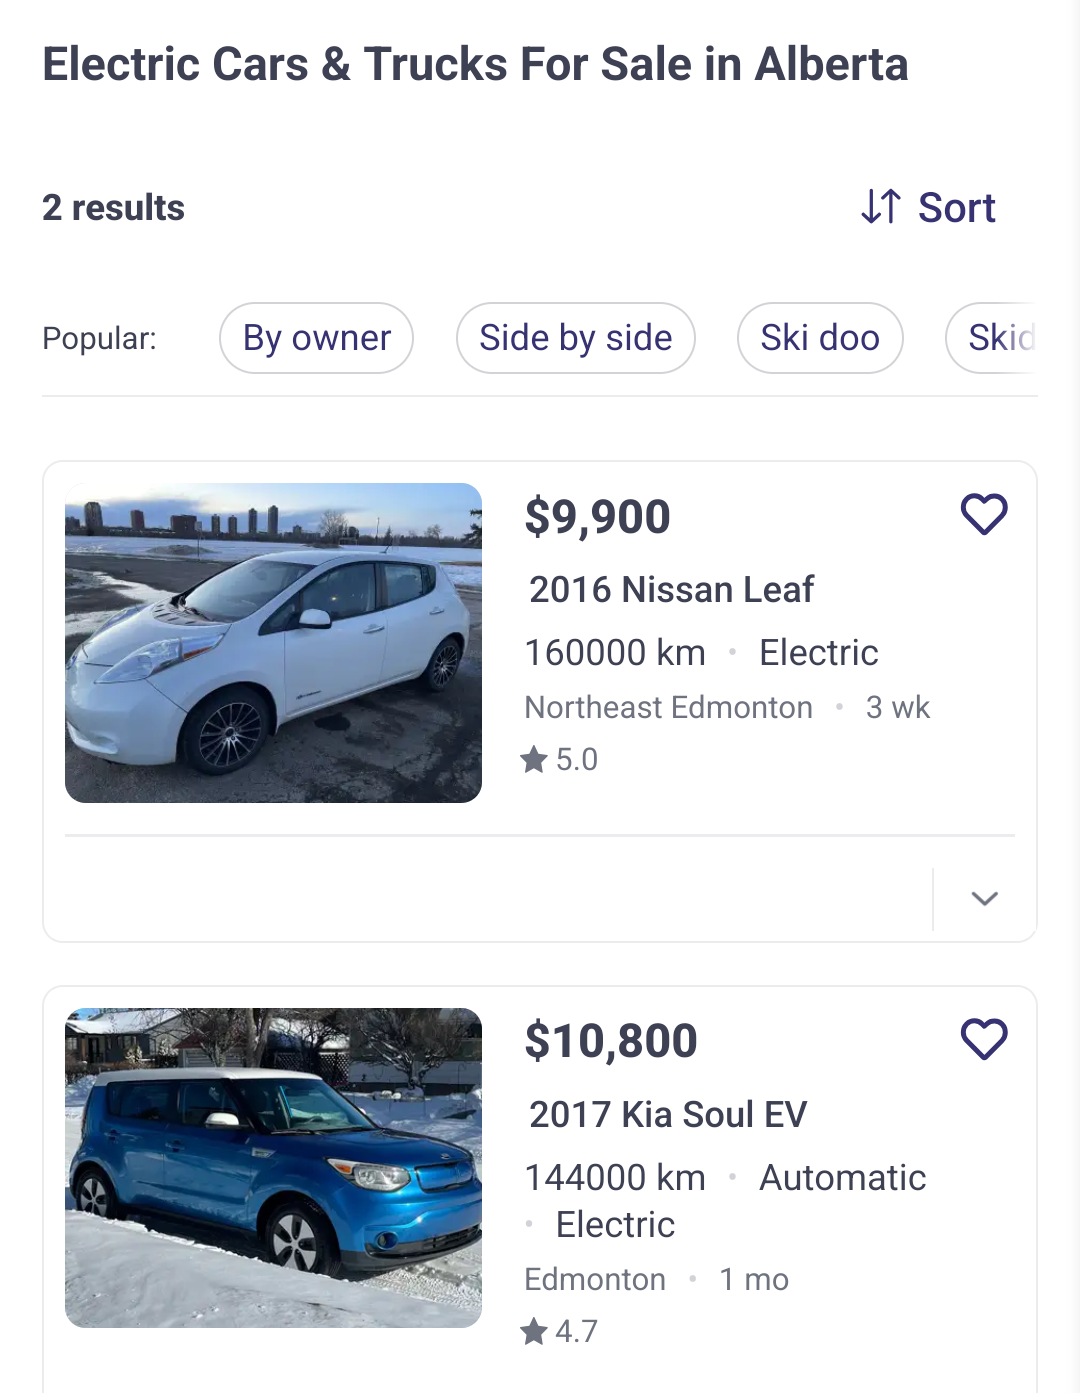
Task: Filter by the 'By owner' chip
Action: 316,338
